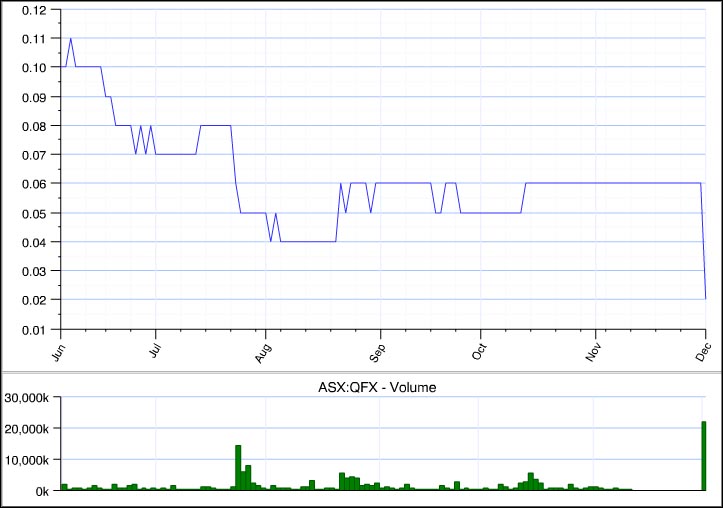
Task: Click the price line's low point at 0.02
Action: 705,298
